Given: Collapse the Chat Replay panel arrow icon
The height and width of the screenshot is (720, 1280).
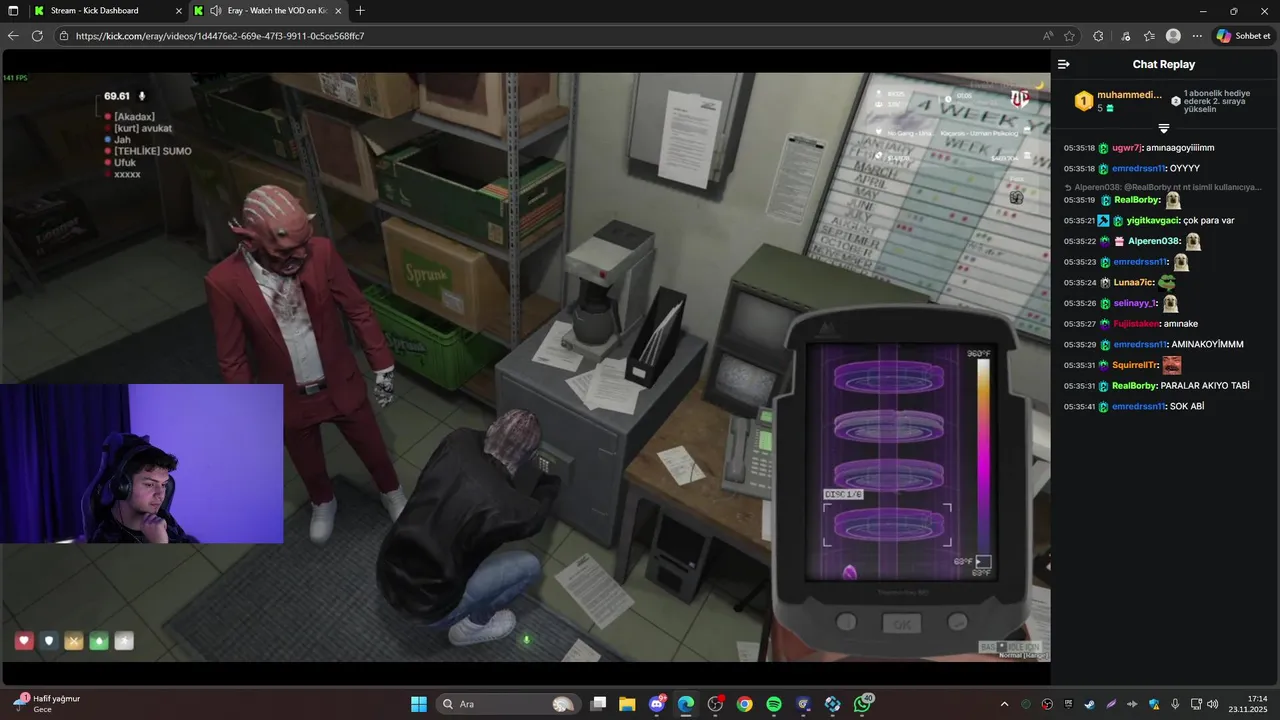Looking at the screenshot, I should 1064,64.
